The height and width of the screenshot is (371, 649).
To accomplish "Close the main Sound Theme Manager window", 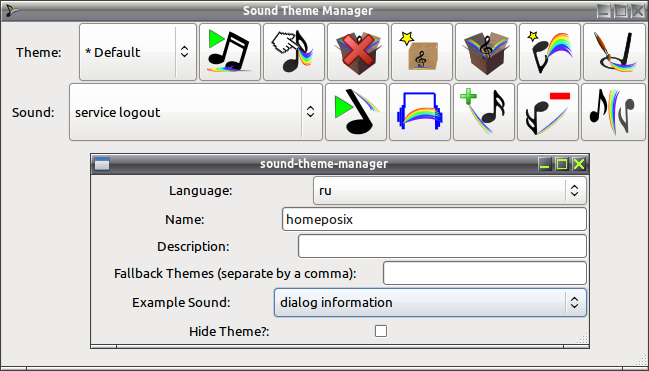I will click(638, 11).
